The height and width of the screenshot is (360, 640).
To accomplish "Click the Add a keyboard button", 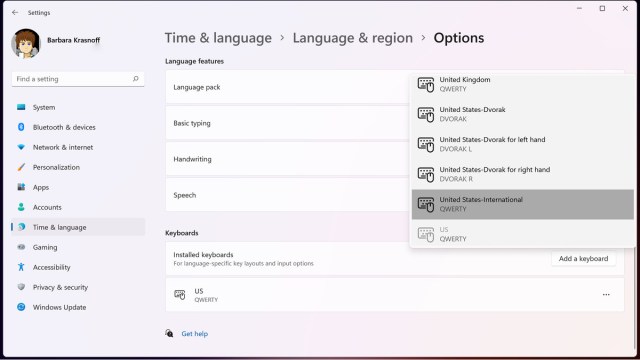I will [583, 259].
